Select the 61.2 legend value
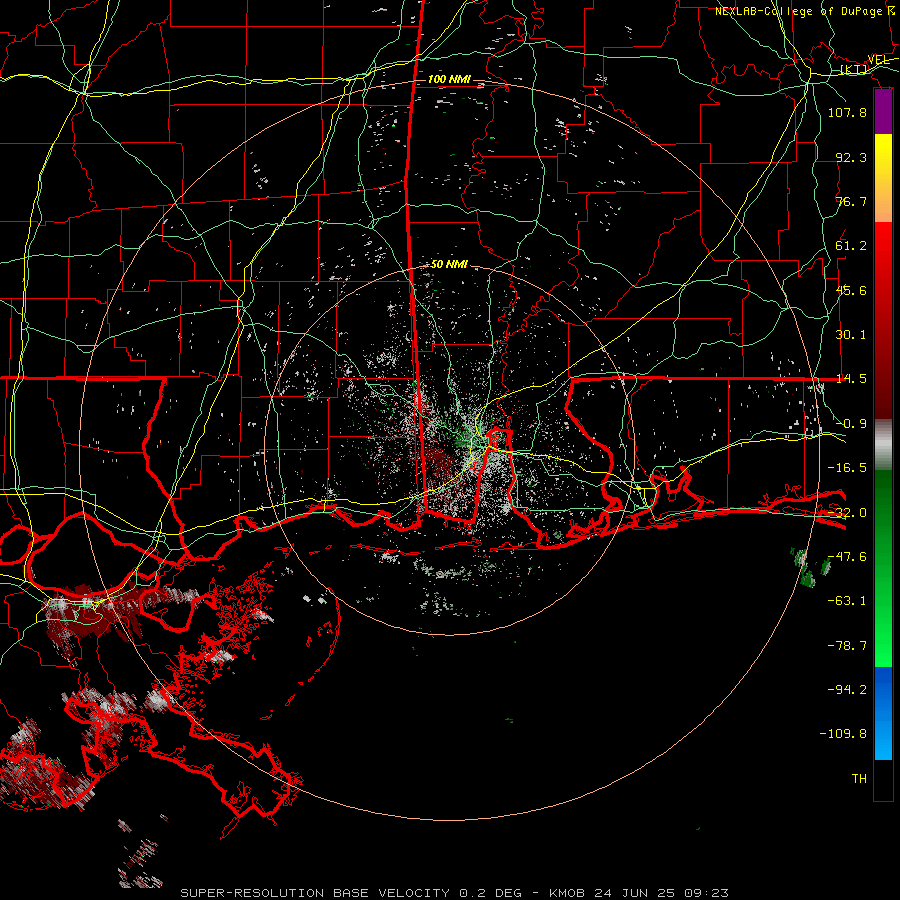 coord(851,246)
